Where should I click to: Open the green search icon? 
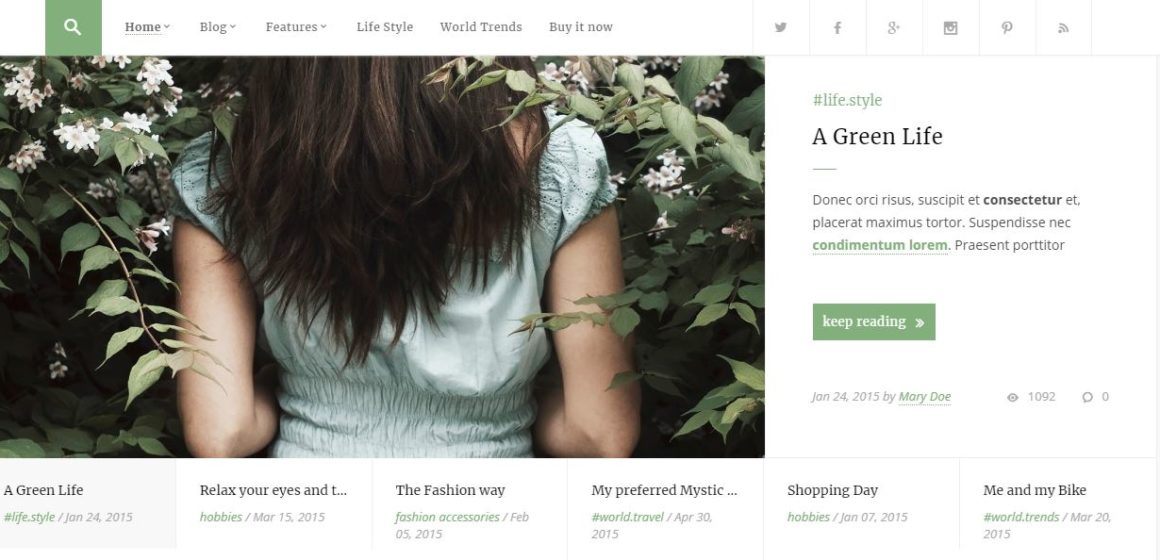[73, 27]
